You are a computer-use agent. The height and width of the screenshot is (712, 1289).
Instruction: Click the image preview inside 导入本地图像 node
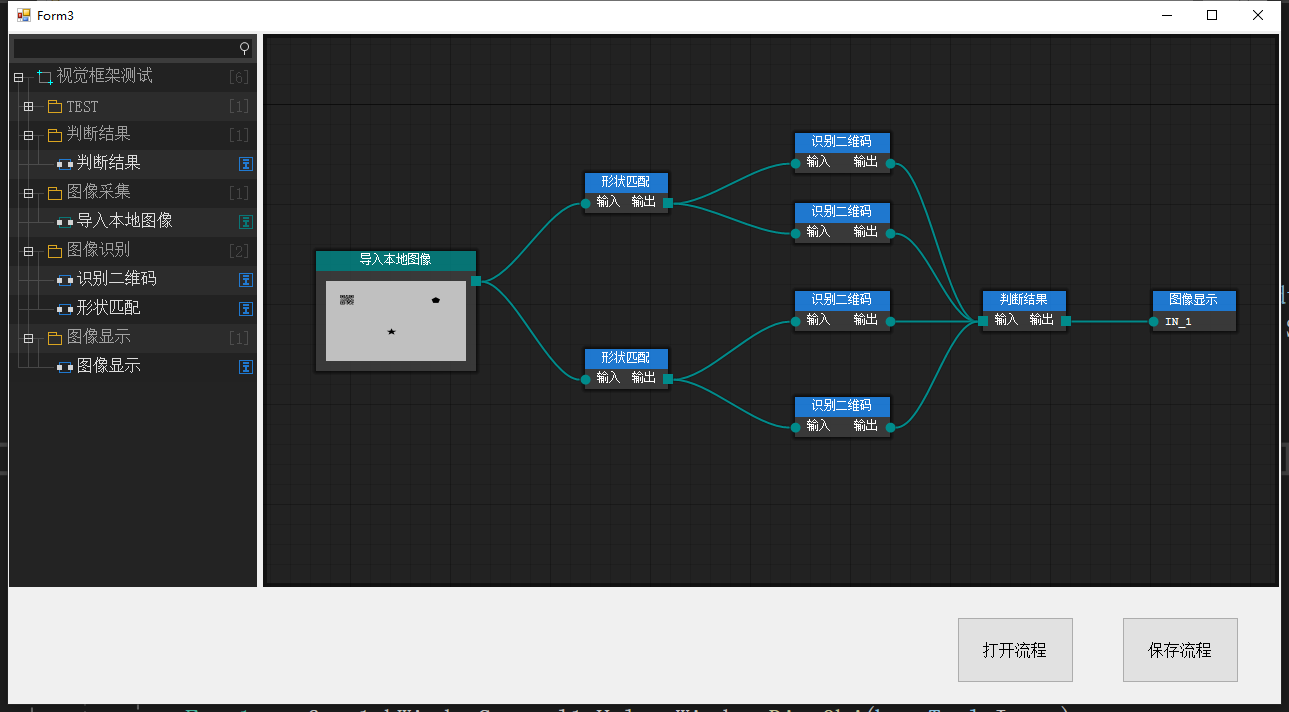click(396, 321)
